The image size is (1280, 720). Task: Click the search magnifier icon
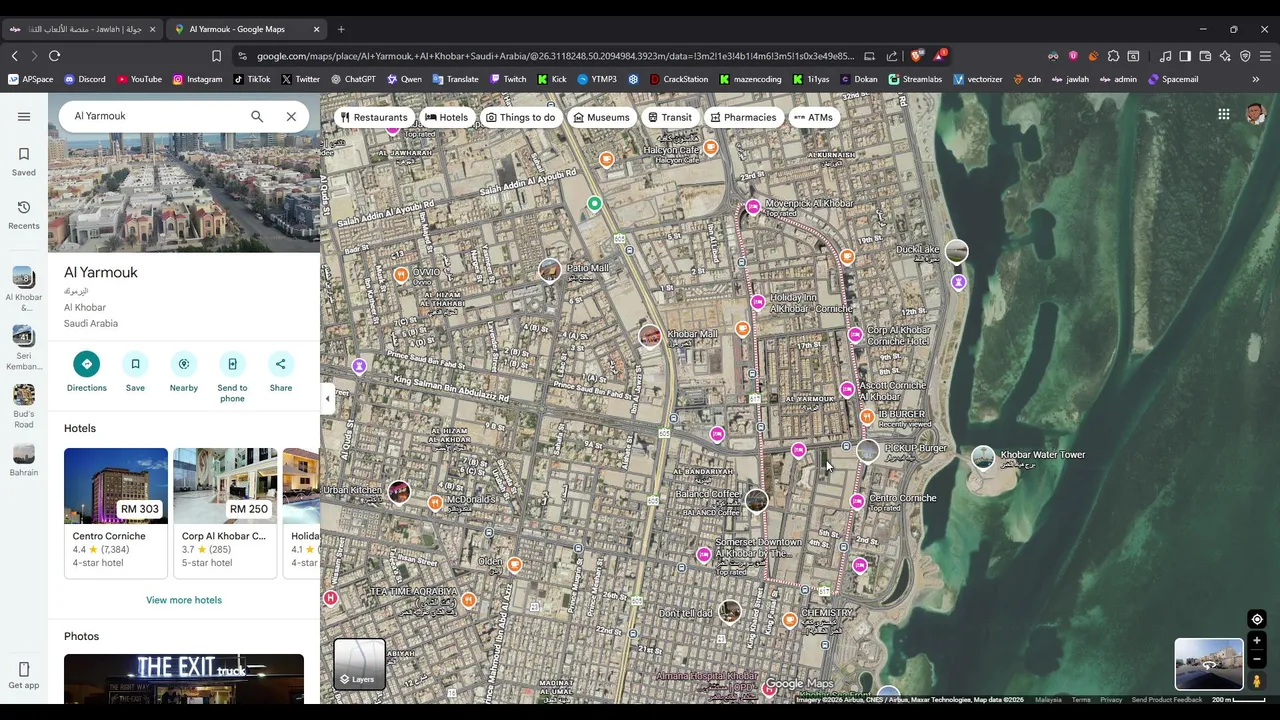coord(257,116)
